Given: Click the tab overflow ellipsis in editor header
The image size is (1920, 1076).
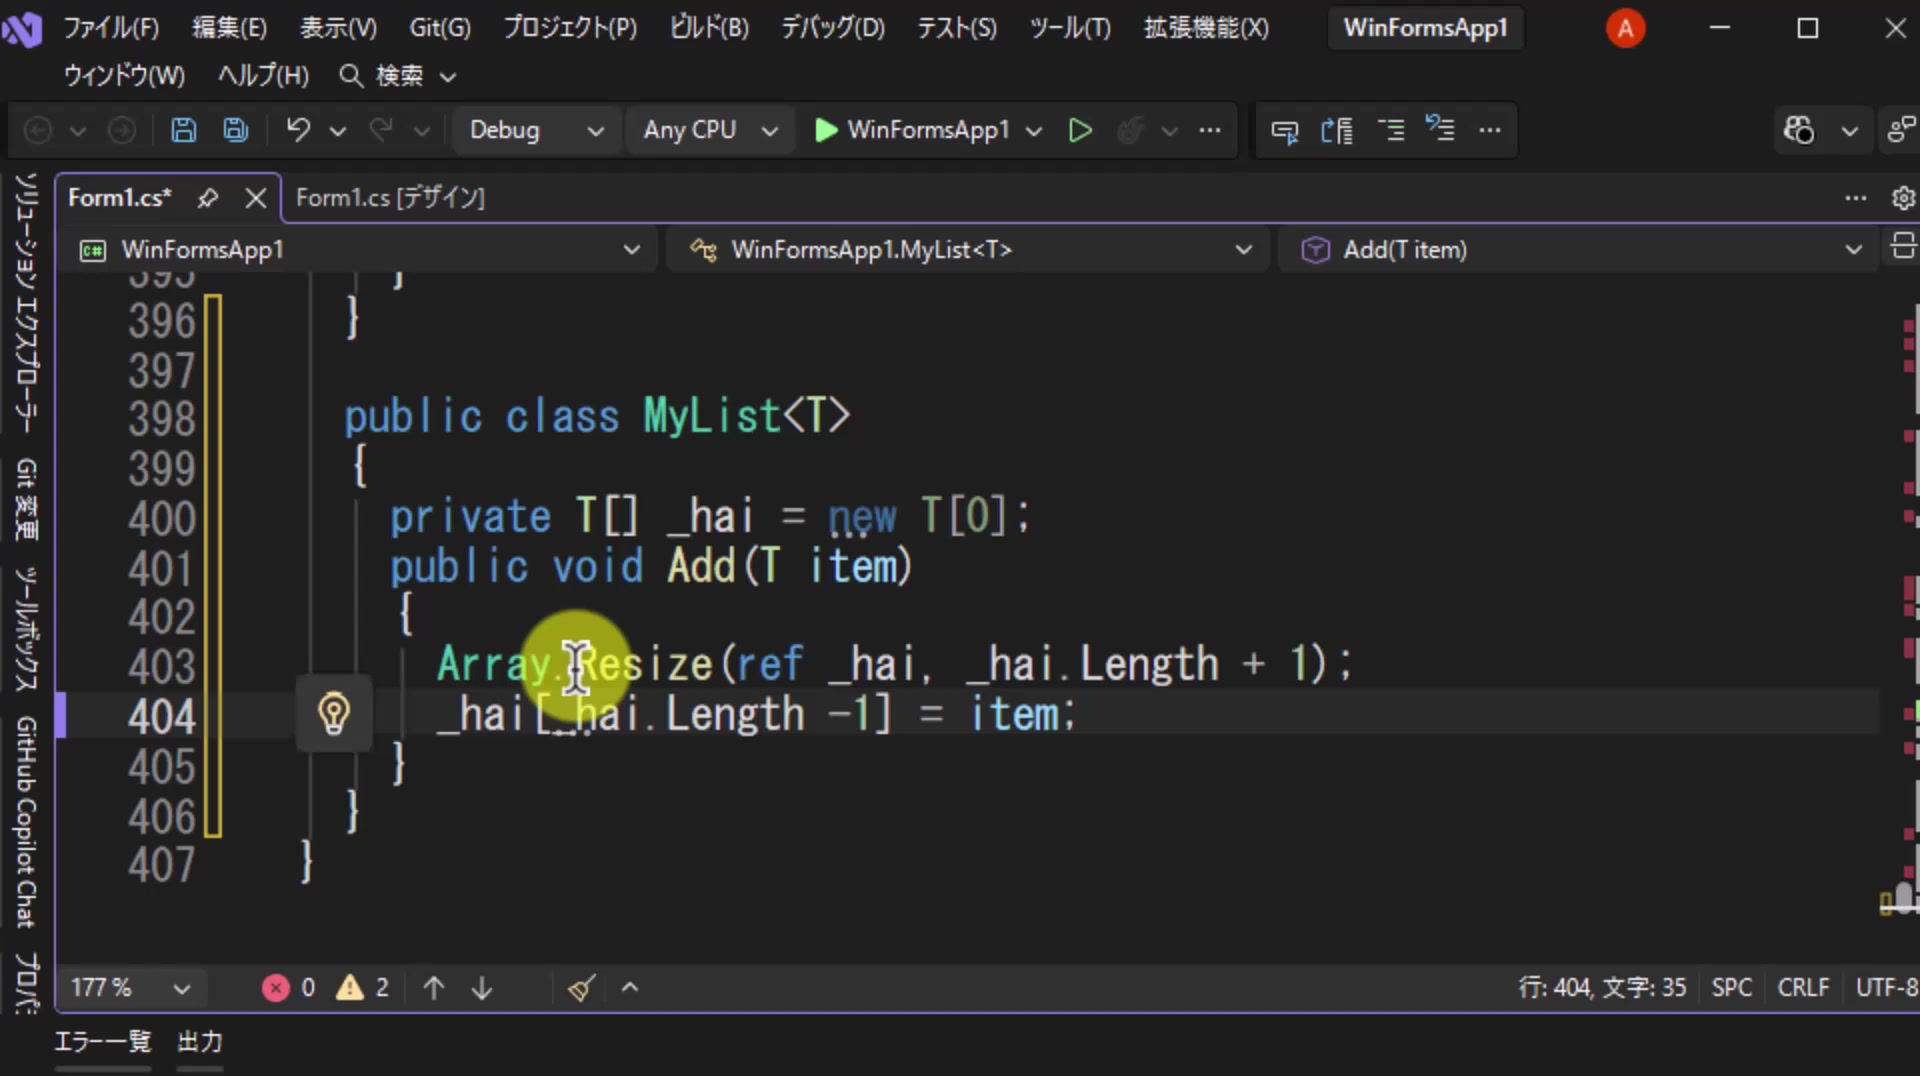Looking at the screenshot, I should pos(1856,198).
